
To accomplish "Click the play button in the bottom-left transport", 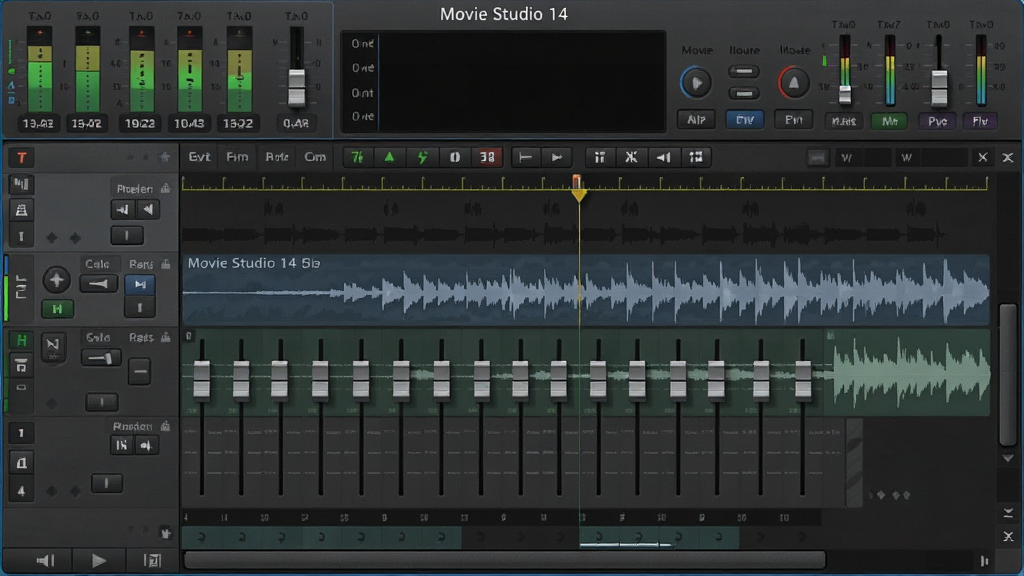I will [99, 560].
